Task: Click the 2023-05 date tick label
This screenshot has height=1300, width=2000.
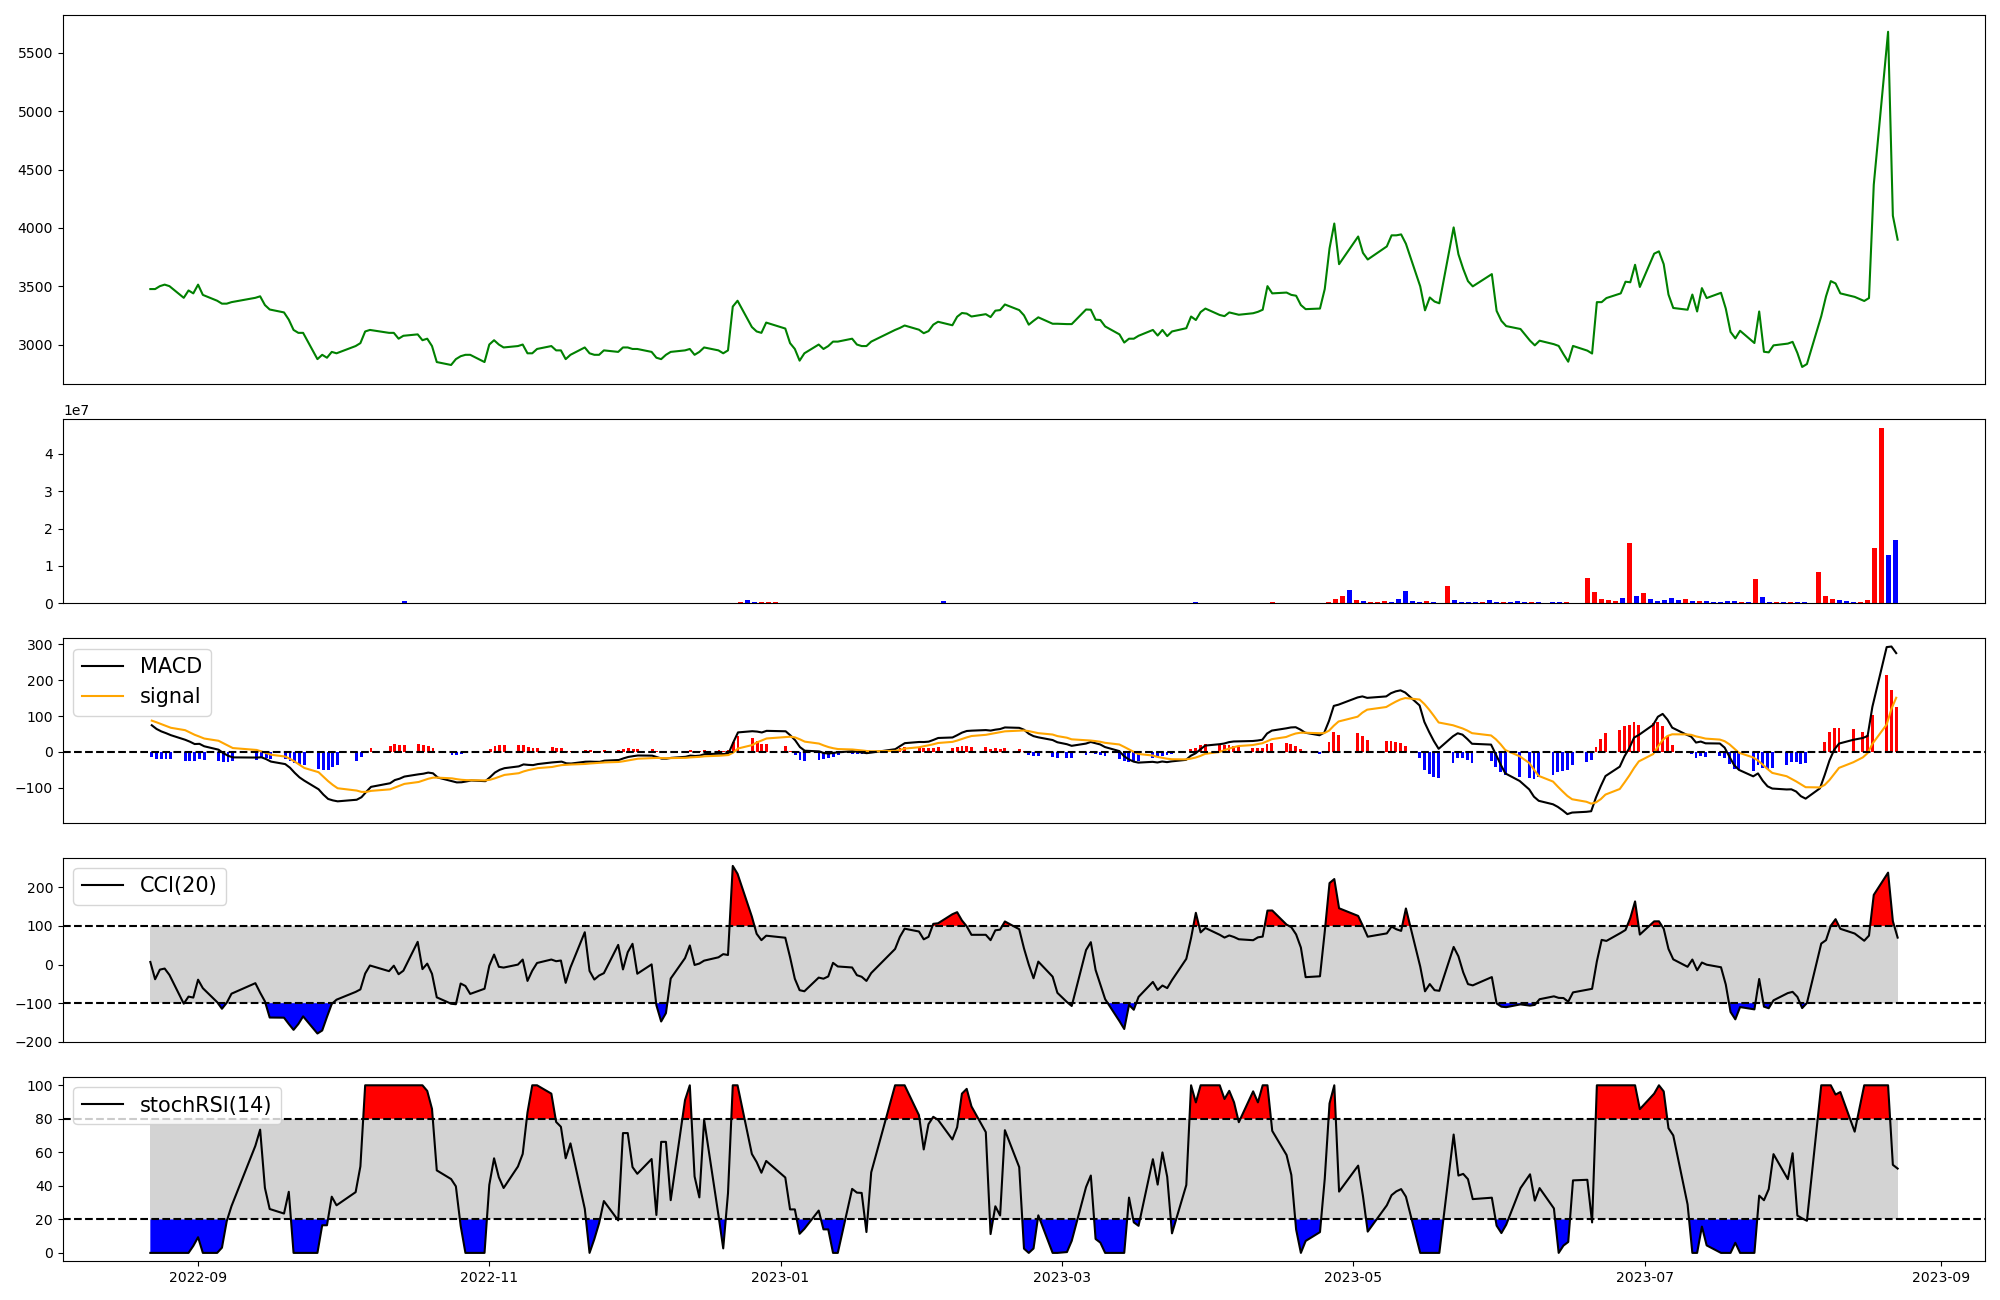Action: coord(1353,1277)
